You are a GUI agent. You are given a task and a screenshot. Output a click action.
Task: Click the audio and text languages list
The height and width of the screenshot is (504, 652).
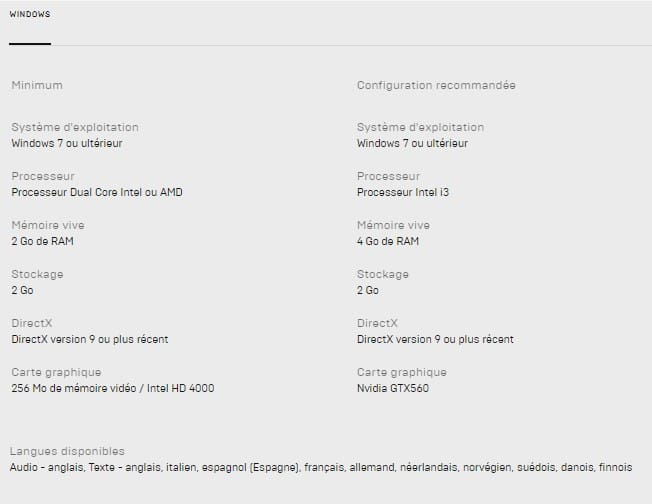(x=321, y=468)
